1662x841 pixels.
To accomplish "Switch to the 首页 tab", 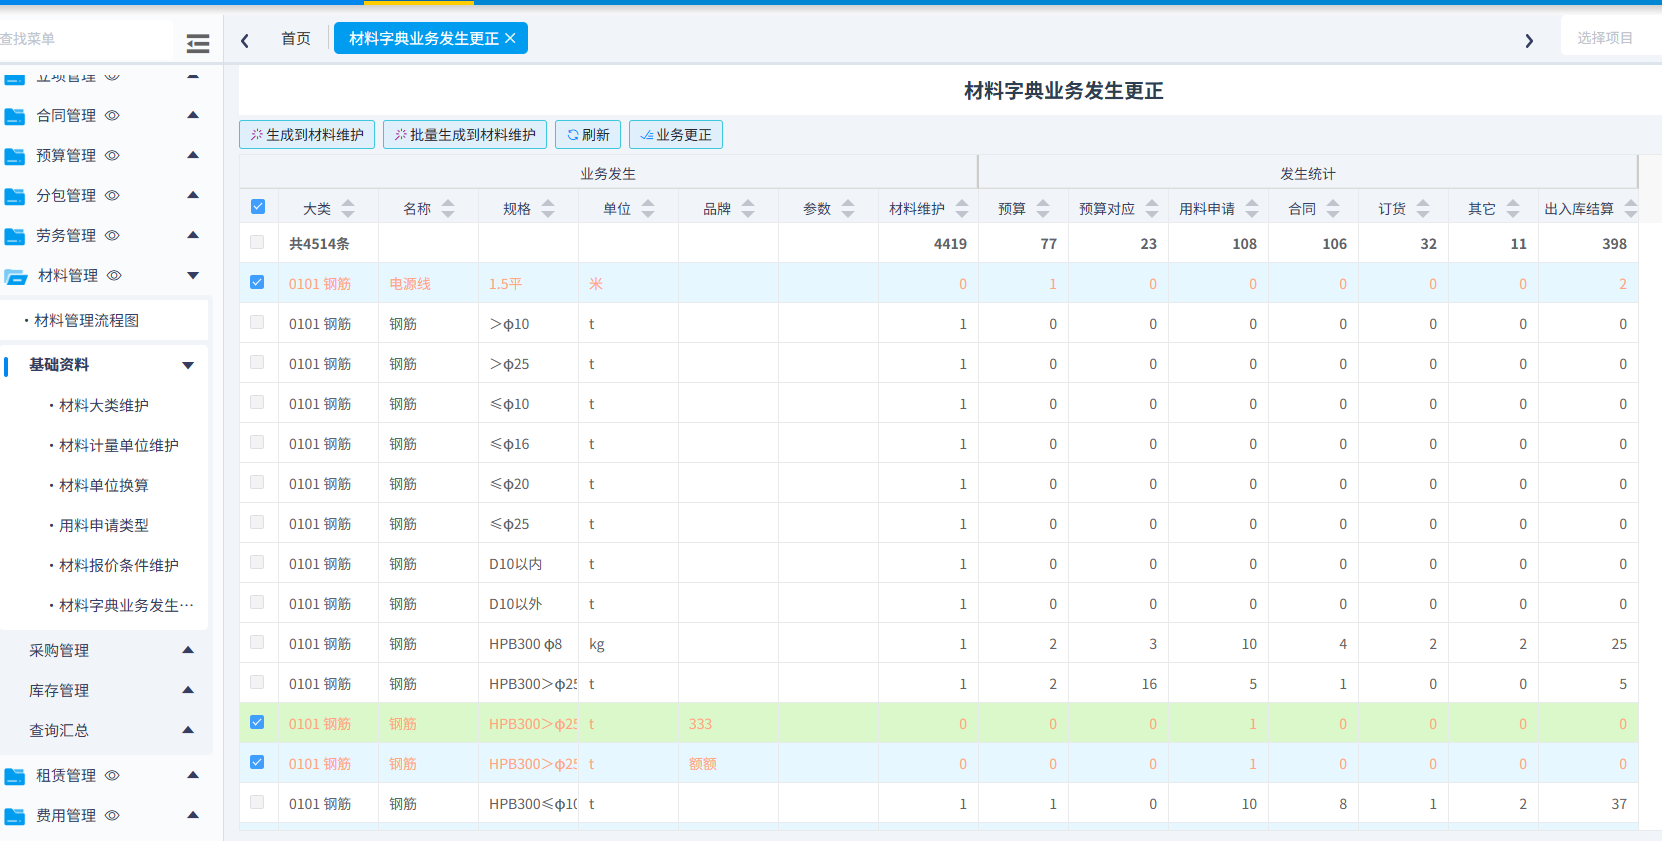I will tap(296, 38).
